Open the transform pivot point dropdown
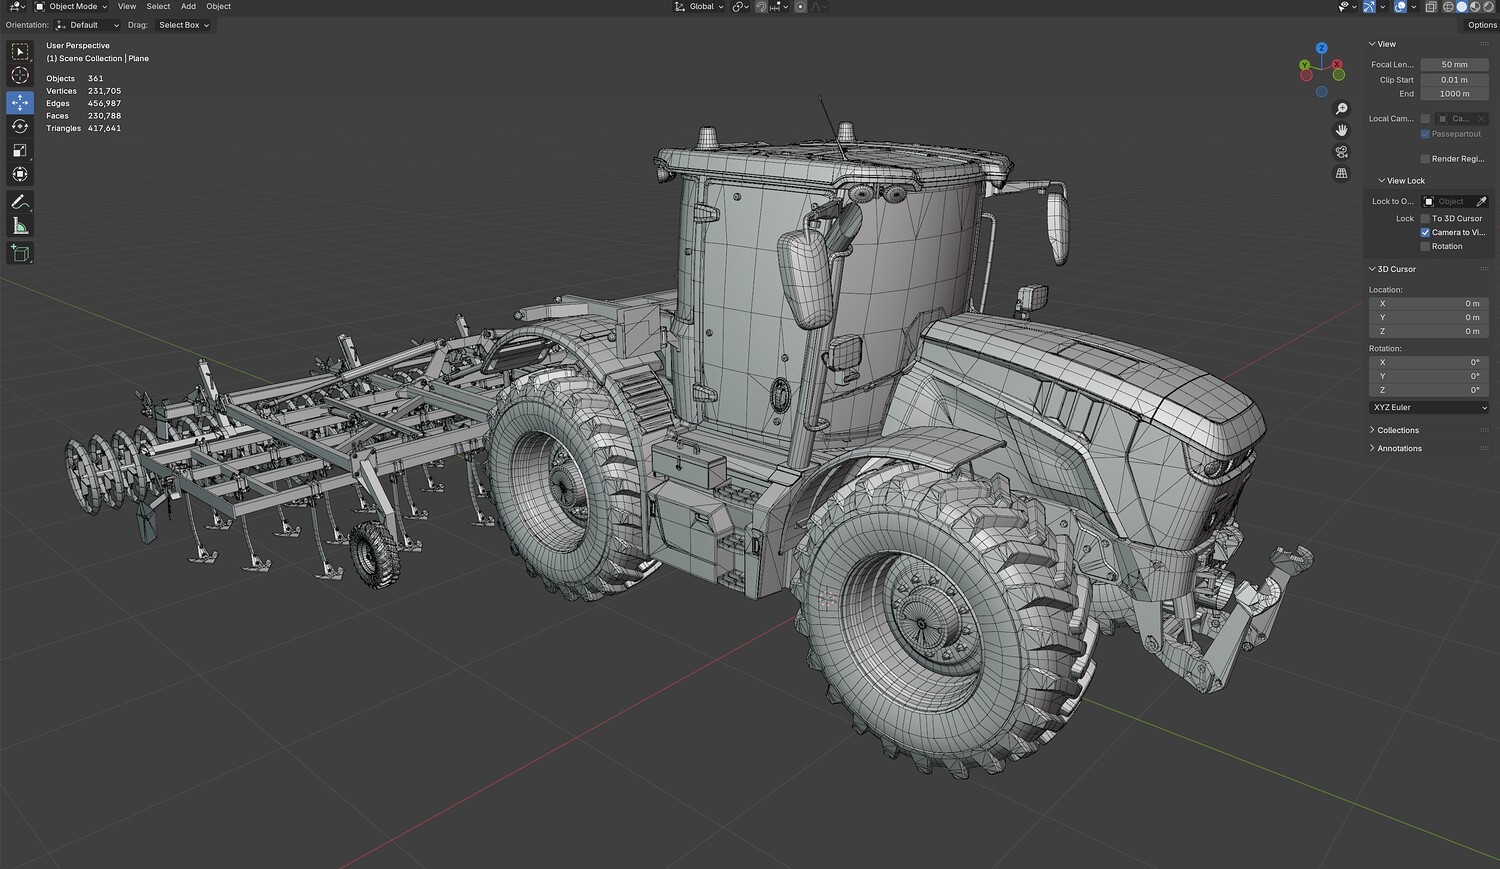 tap(740, 7)
